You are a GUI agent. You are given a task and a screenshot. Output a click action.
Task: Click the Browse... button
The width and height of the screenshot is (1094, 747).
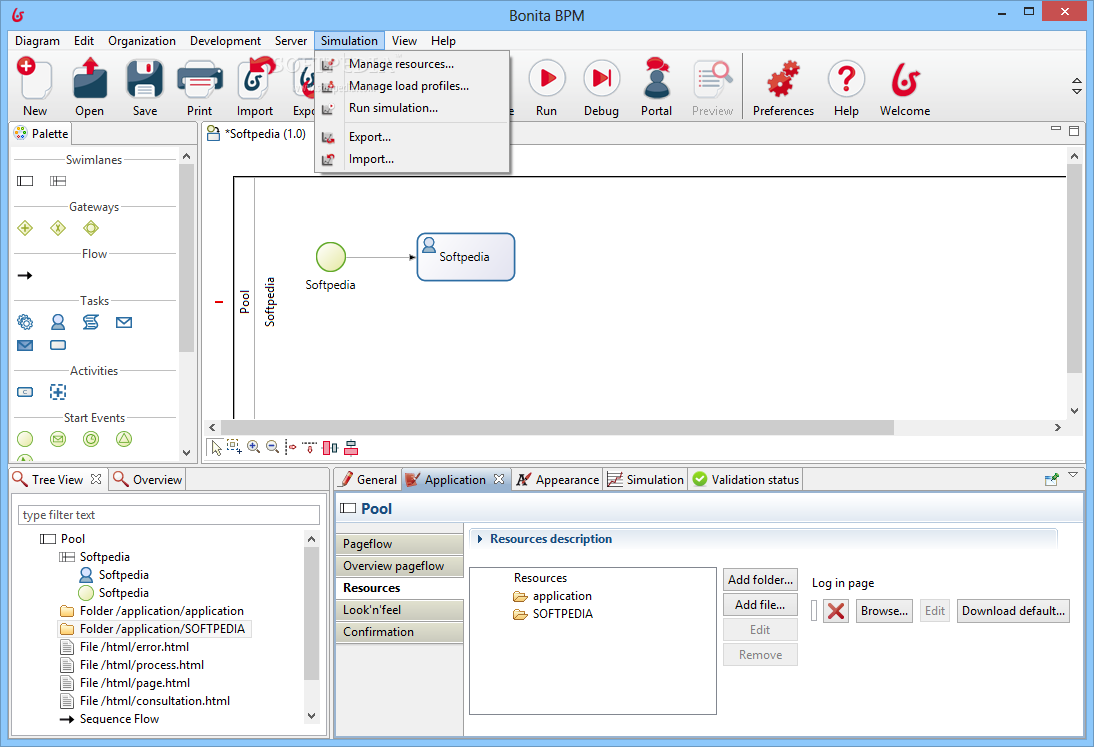pos(884,611)
